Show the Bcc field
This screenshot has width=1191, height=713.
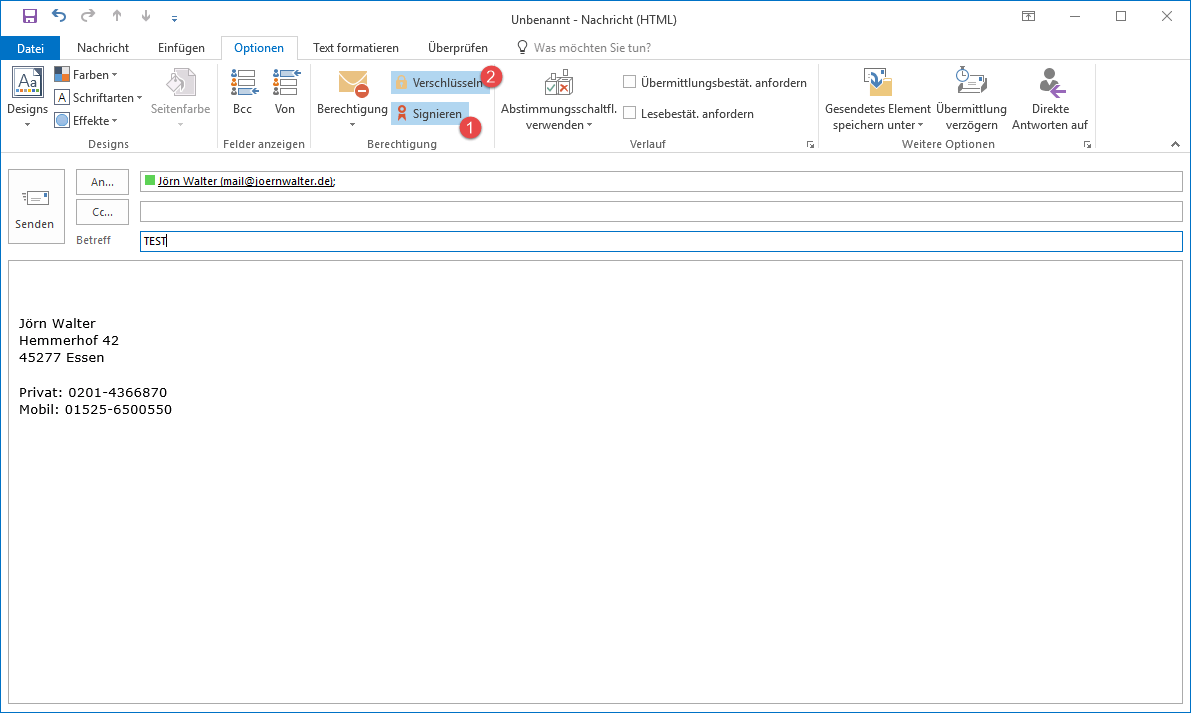point(243,92)
